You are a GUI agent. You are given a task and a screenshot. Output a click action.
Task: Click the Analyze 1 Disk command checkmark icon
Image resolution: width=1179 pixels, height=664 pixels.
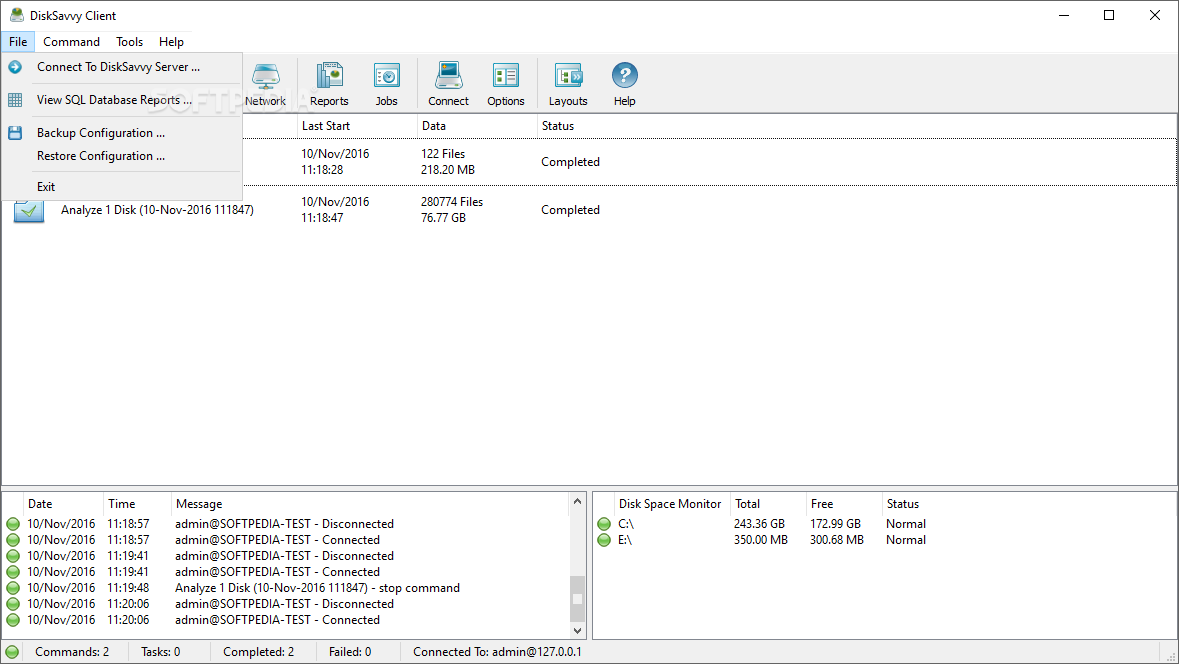click(29, 211)
